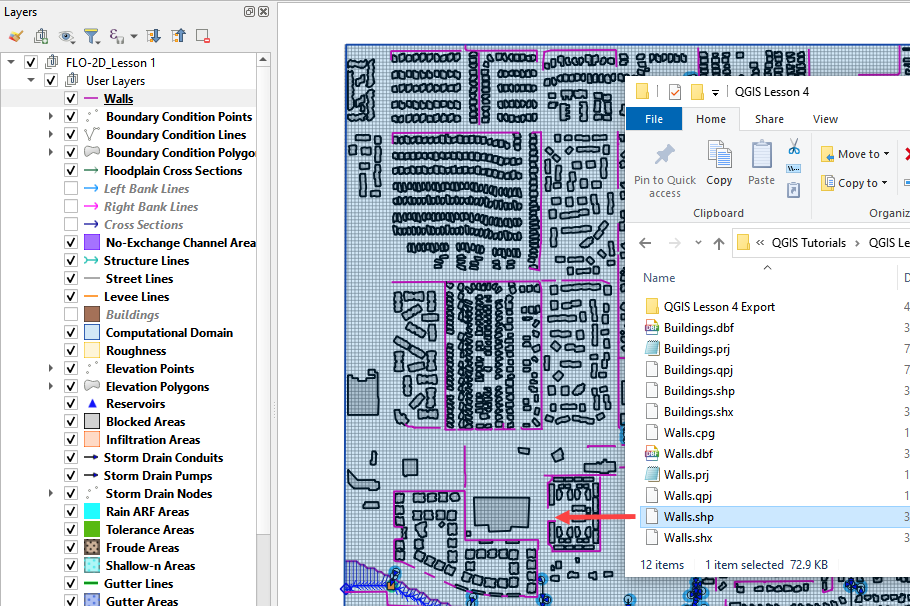The width and height of the screenshot is (910, 606).
Task: Click the Copy button in Clipboard group
Action: tap(719, 163)
